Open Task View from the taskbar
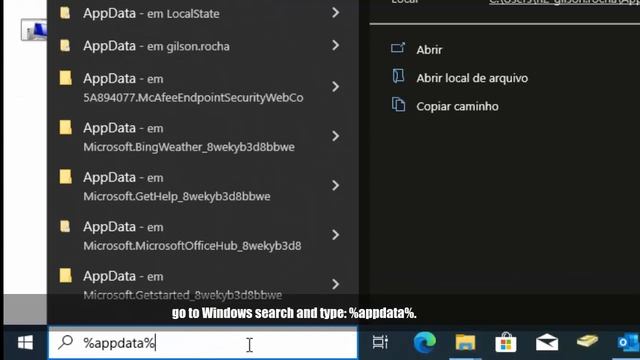This screenshot has height=360, width=640. pos(380,342)
